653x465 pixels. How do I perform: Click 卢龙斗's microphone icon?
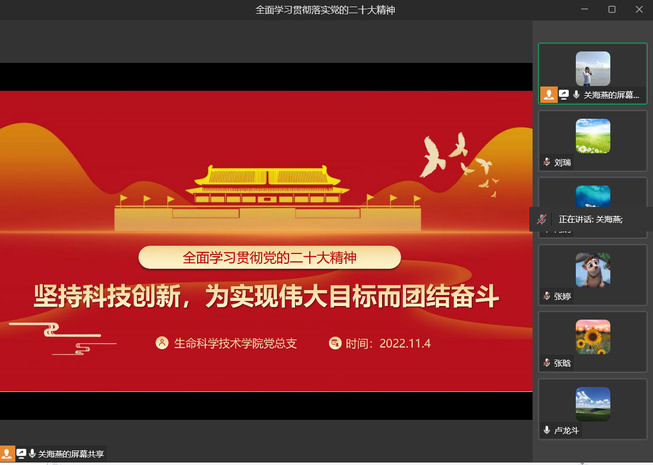tap(547, 430)
